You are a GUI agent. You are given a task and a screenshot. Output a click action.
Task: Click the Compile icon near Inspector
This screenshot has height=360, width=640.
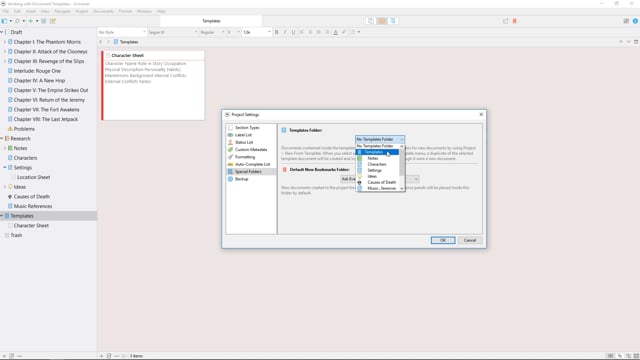click(626, 21)
